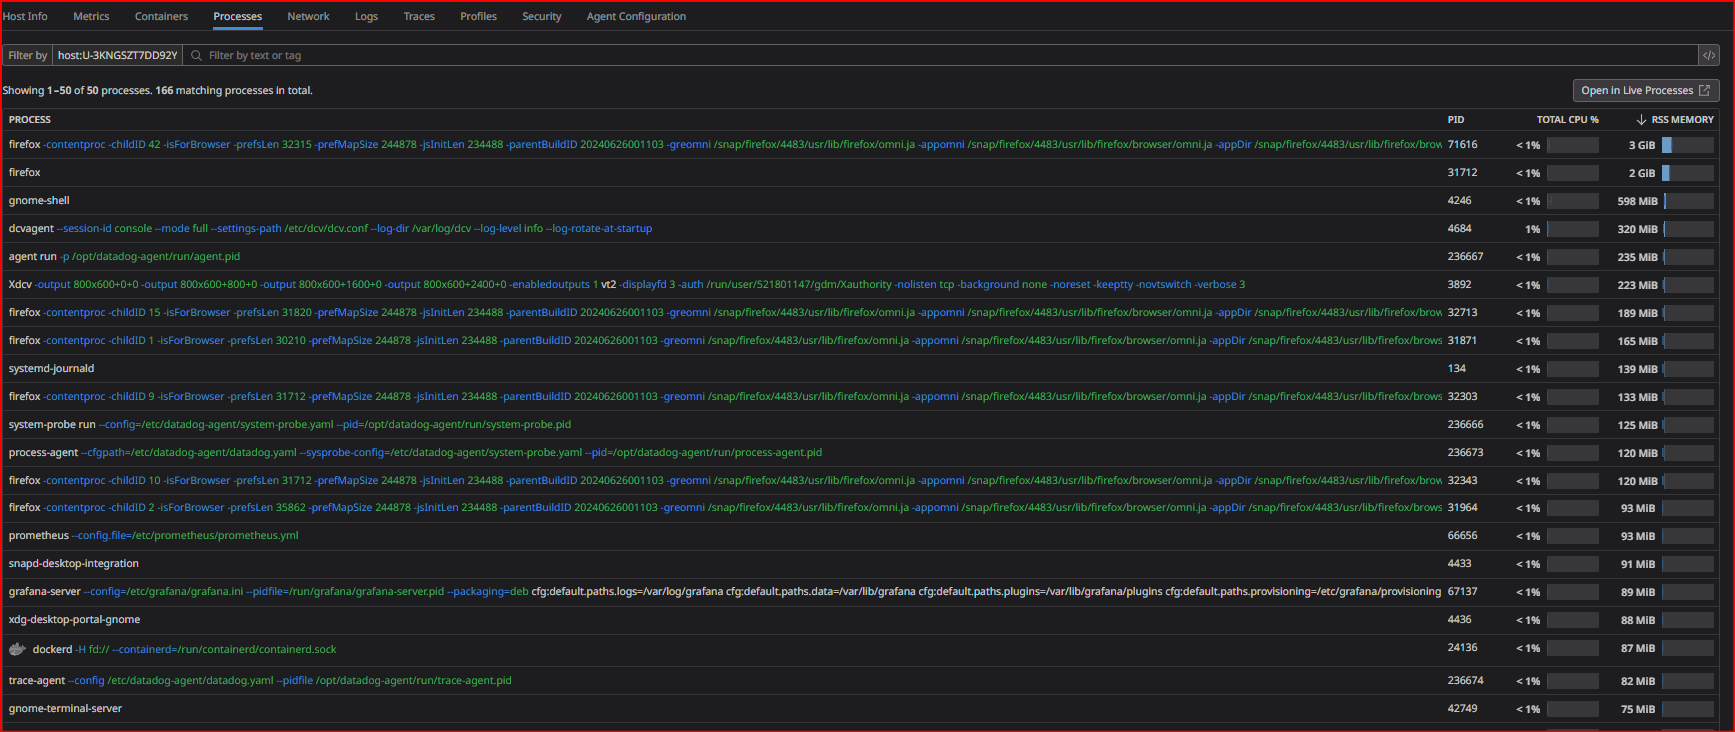The image size is (1735, 732).
Task: Switch to the Host Info tab
Action: (x=25, y=17)
